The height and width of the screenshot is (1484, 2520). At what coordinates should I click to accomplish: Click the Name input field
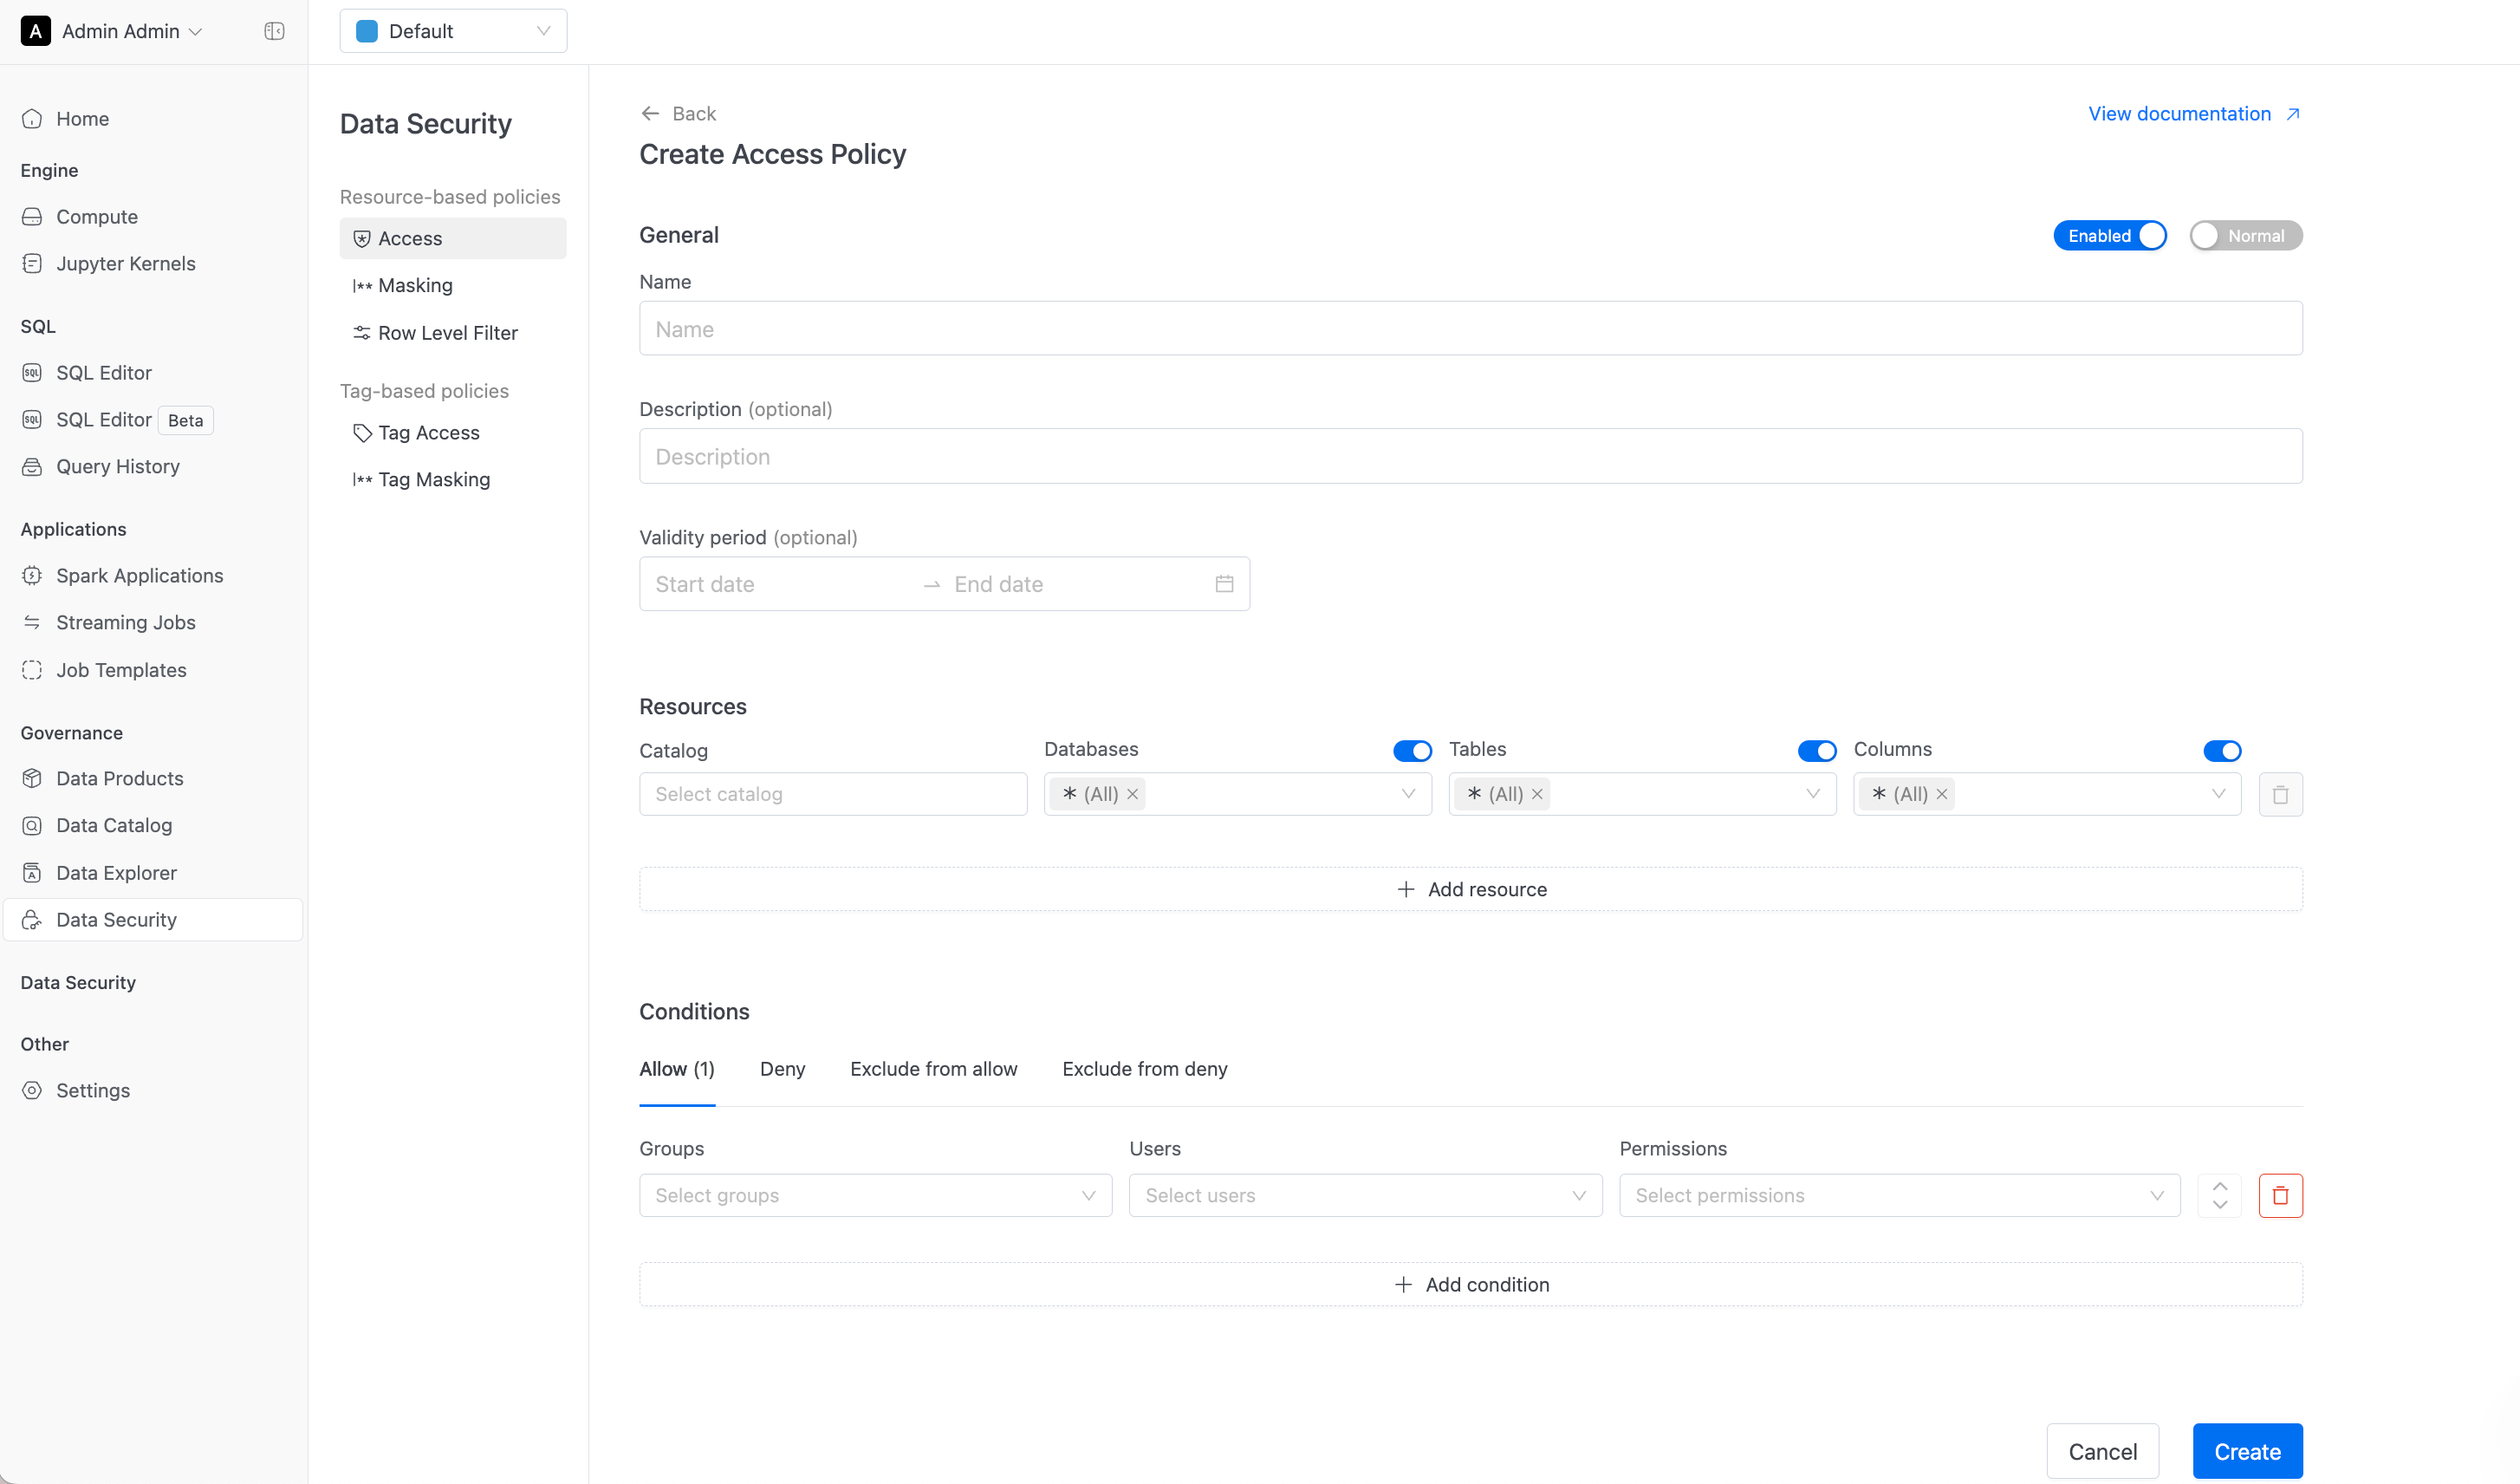[x=1470, y=329]
